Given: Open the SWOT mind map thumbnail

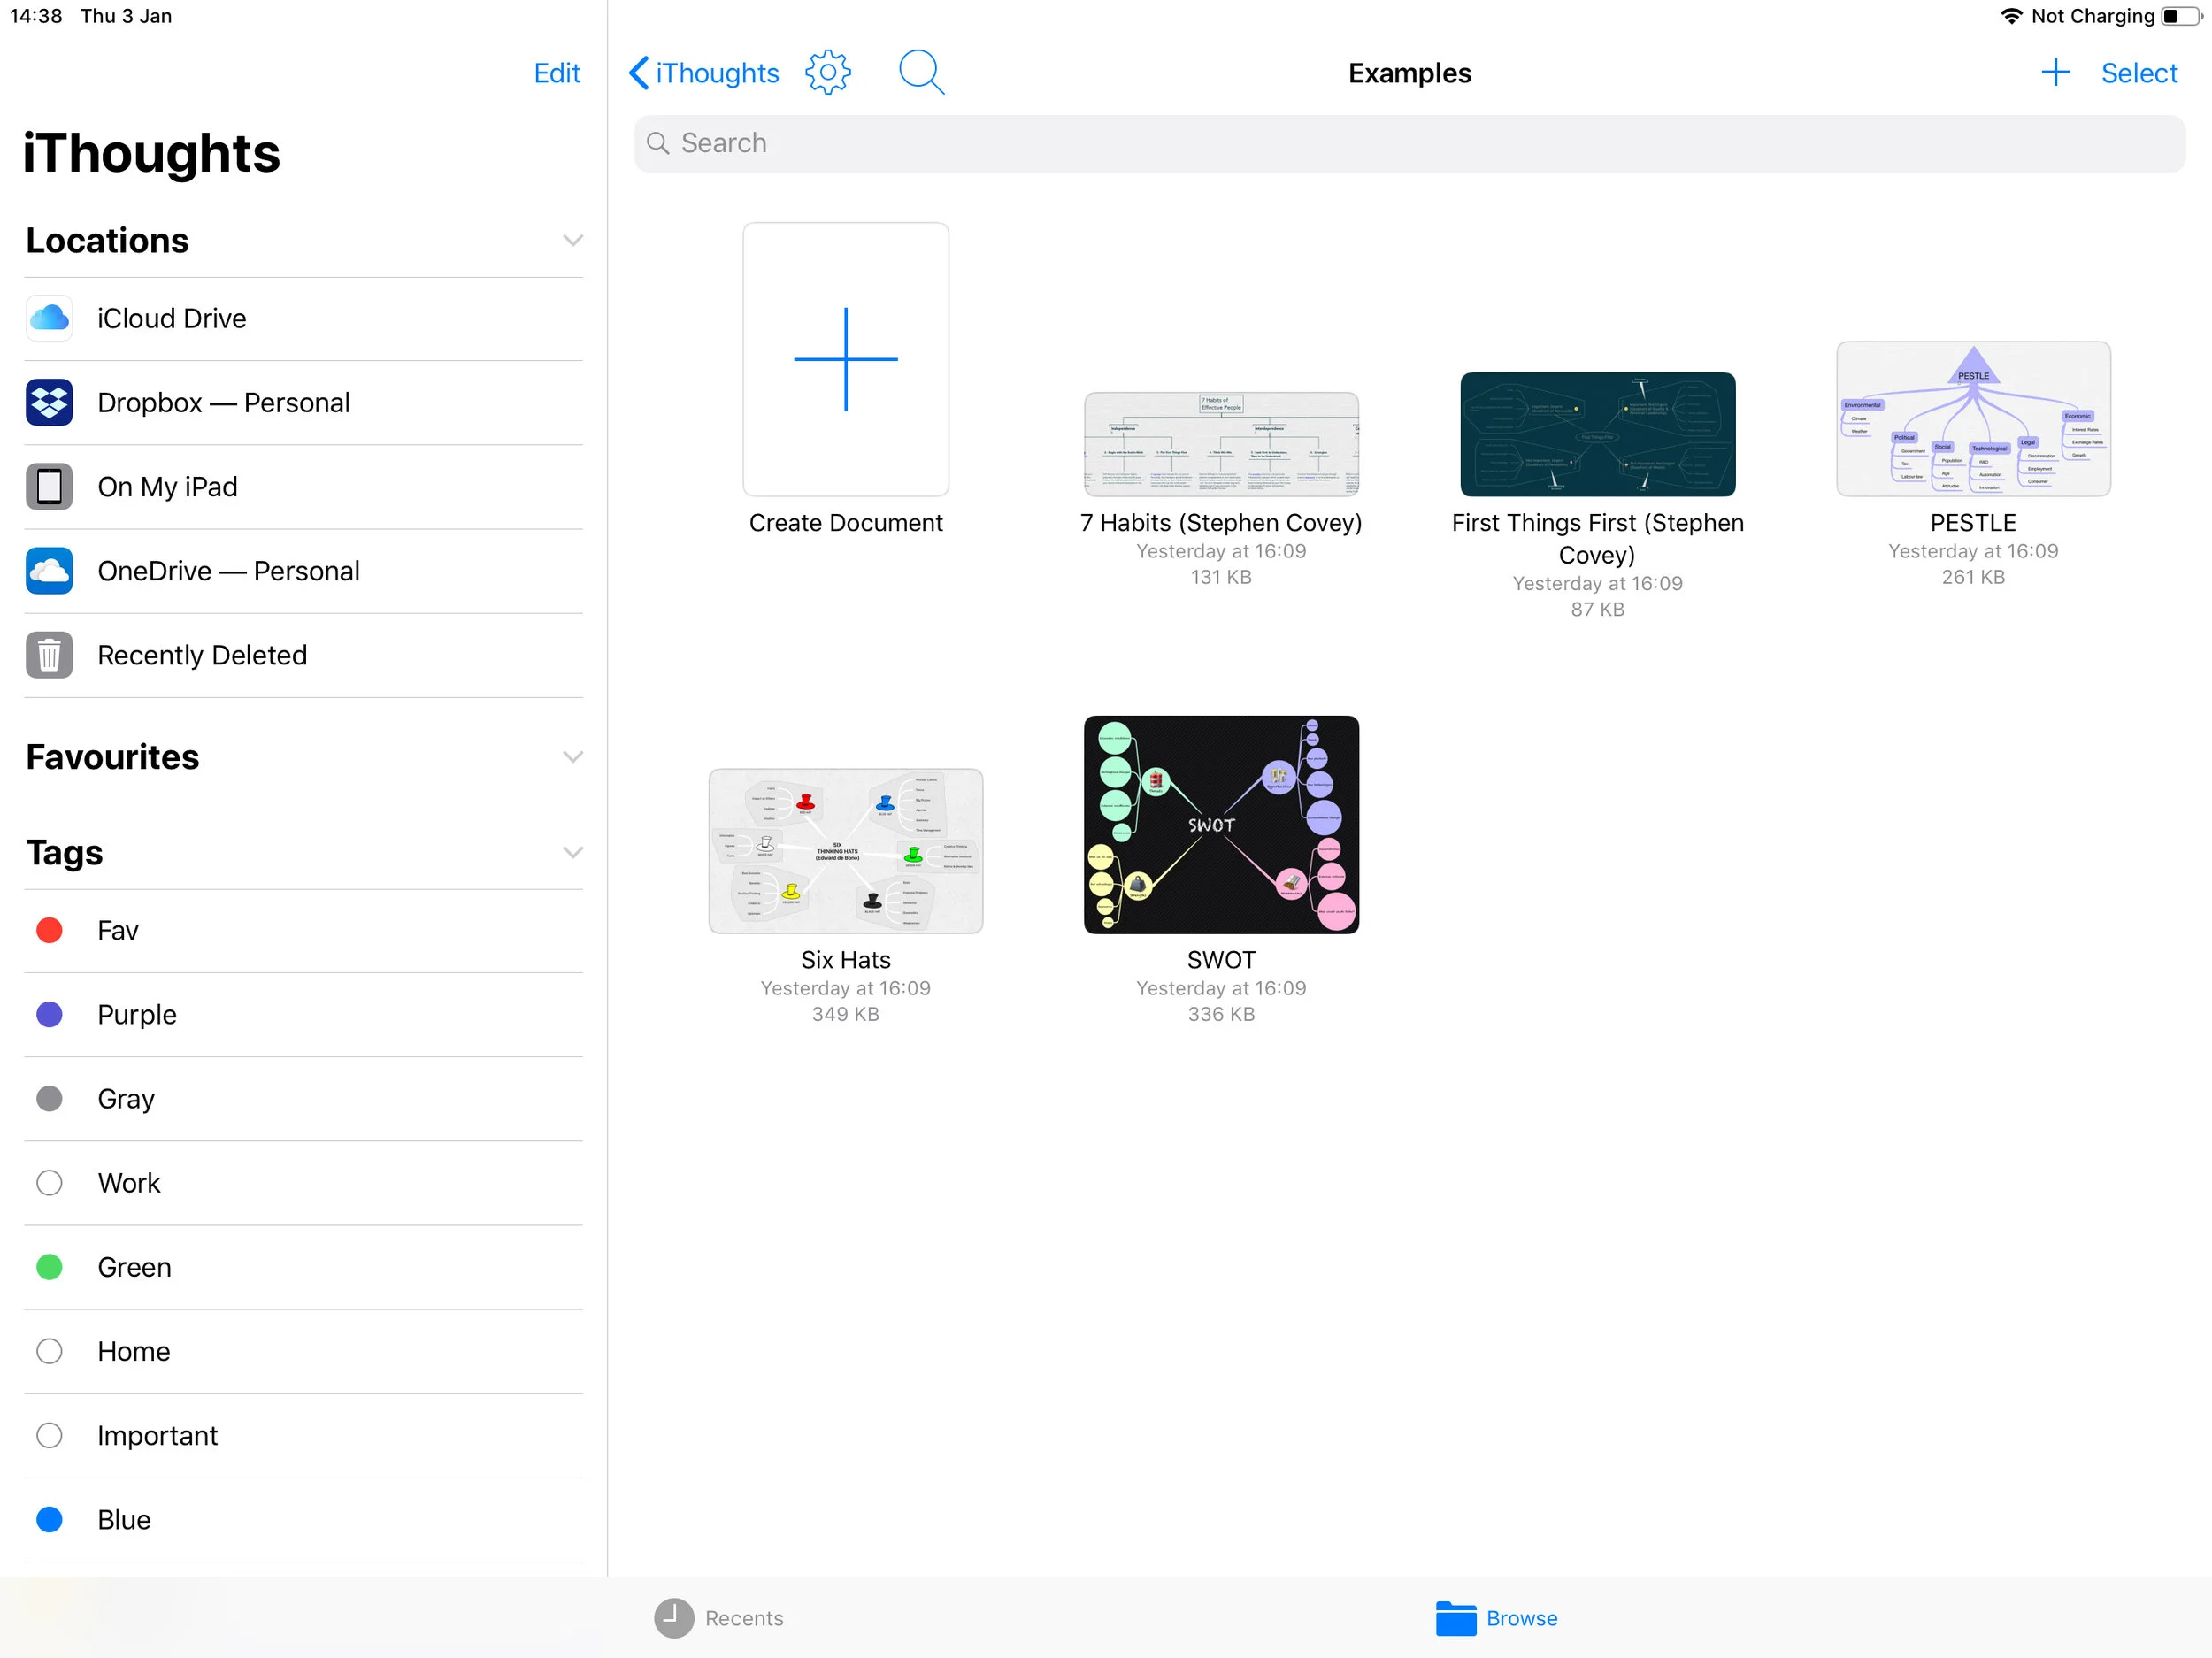Looking at the screenshot, I should (x=1220, y=825).
